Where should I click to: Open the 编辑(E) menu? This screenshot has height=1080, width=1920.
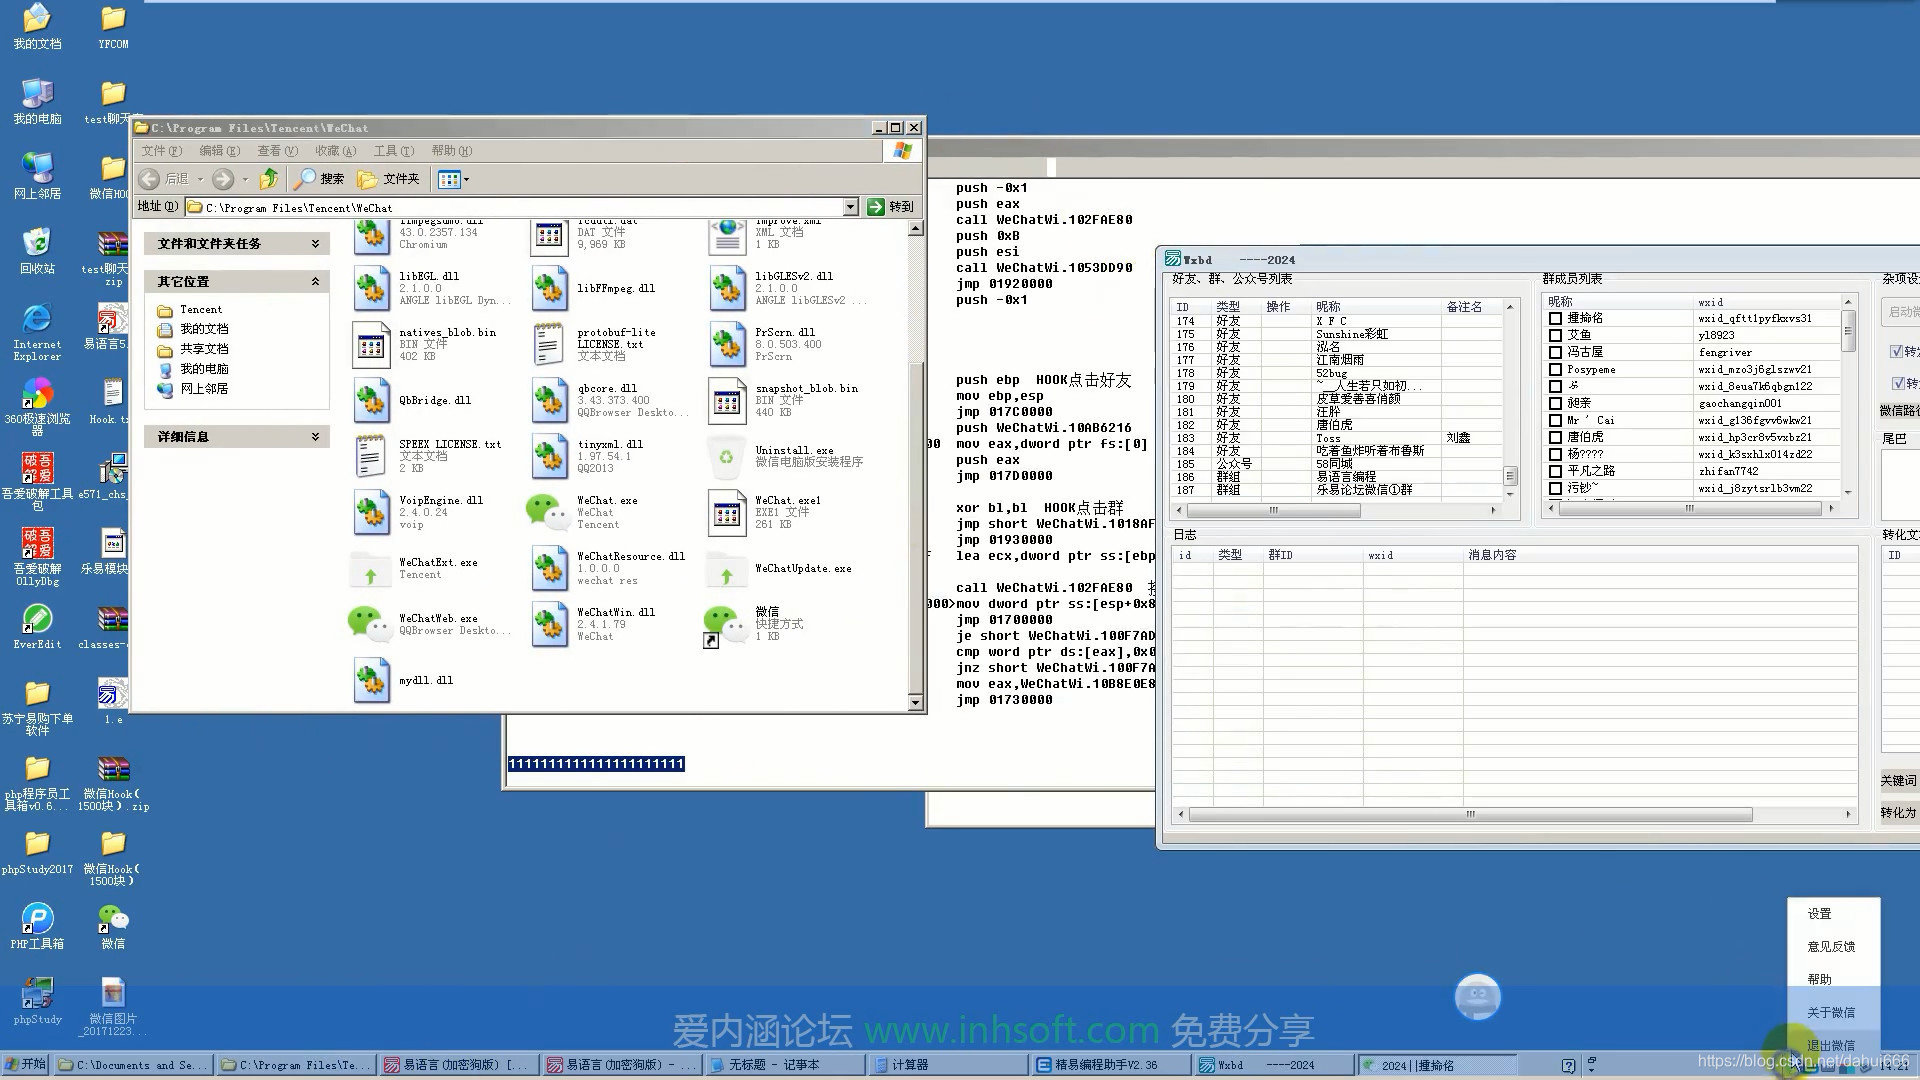(219, 151)
